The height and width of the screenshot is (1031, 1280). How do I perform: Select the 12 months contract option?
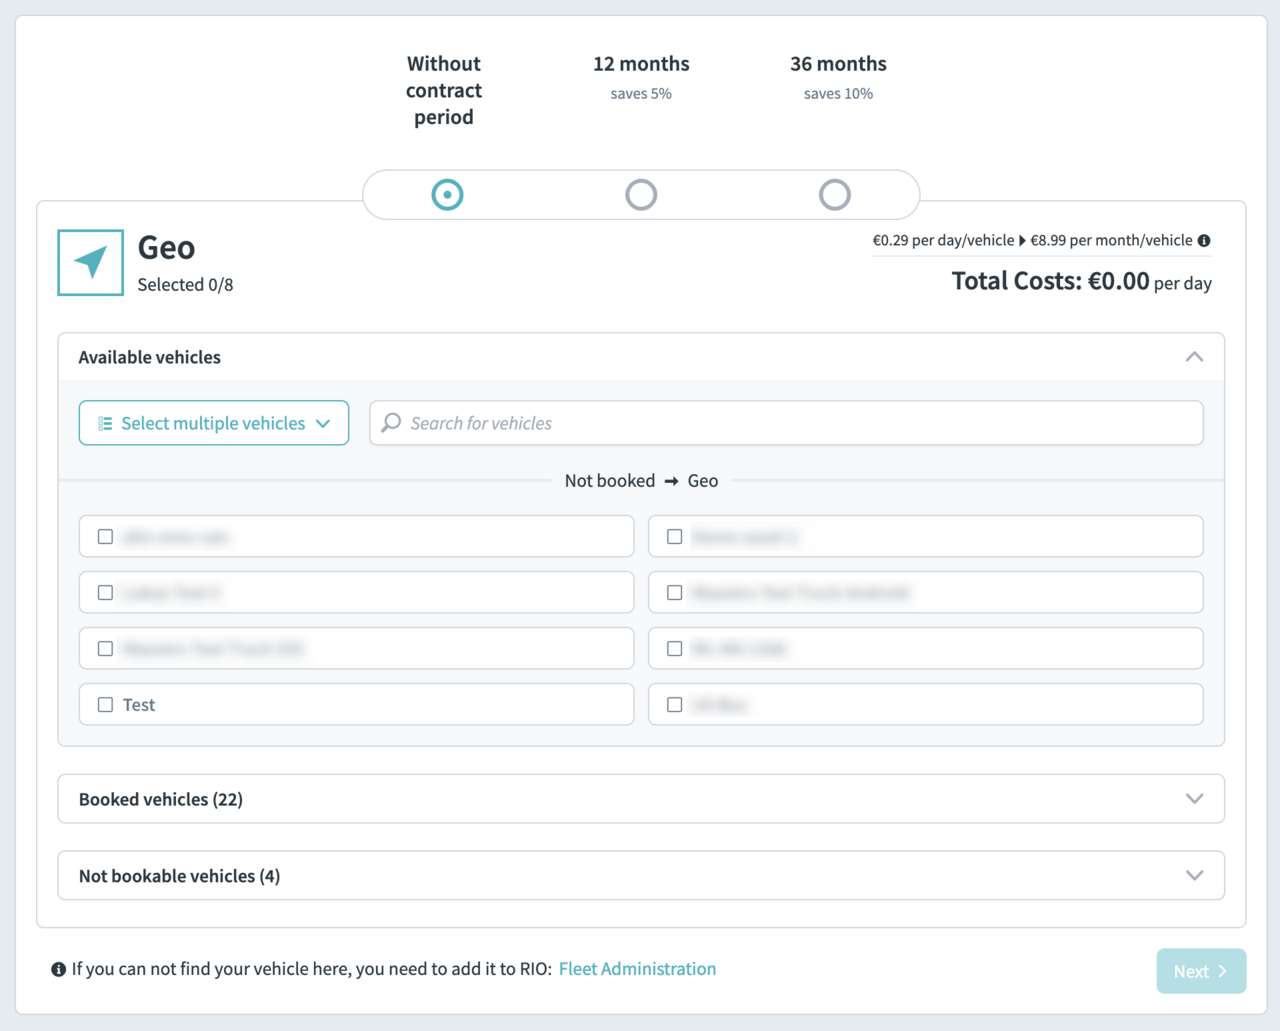[641, 194]
